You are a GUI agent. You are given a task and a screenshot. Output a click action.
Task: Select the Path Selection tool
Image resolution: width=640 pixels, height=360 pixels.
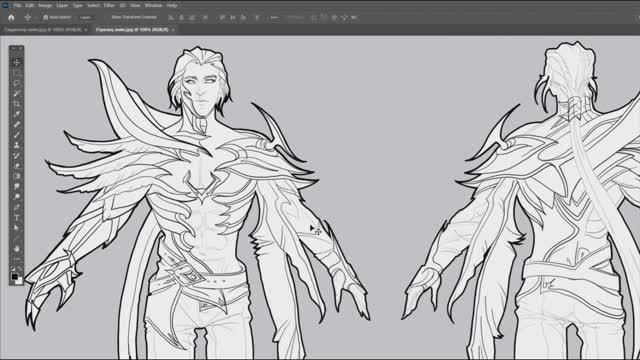pos(16,228)
